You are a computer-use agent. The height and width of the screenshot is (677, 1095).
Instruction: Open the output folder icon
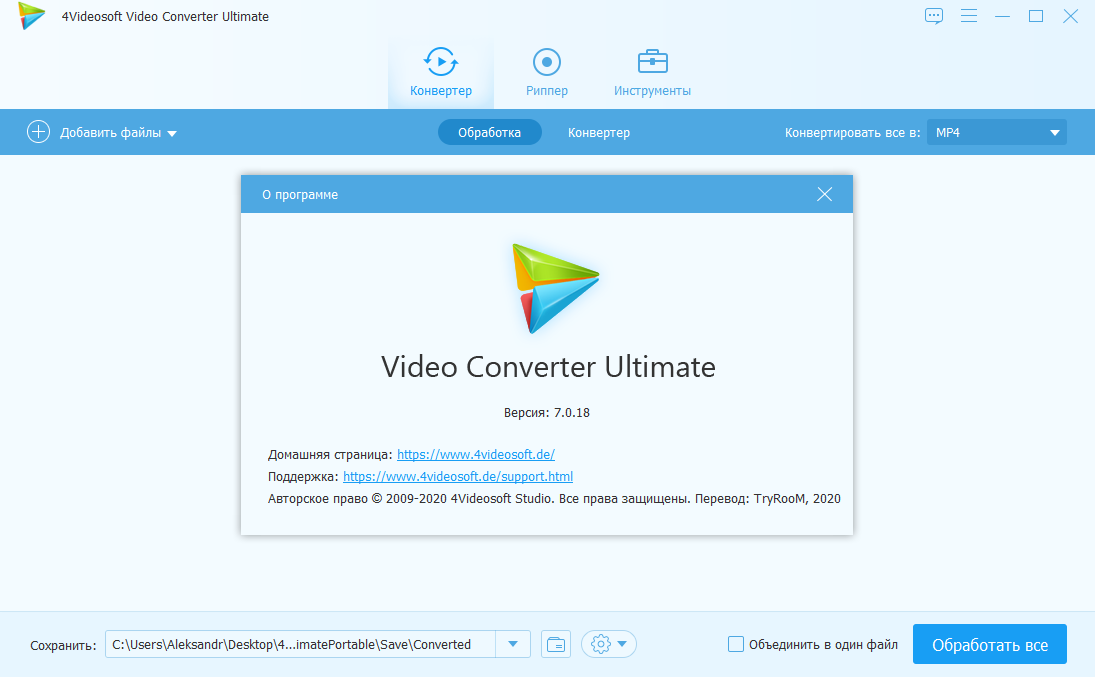556,644
